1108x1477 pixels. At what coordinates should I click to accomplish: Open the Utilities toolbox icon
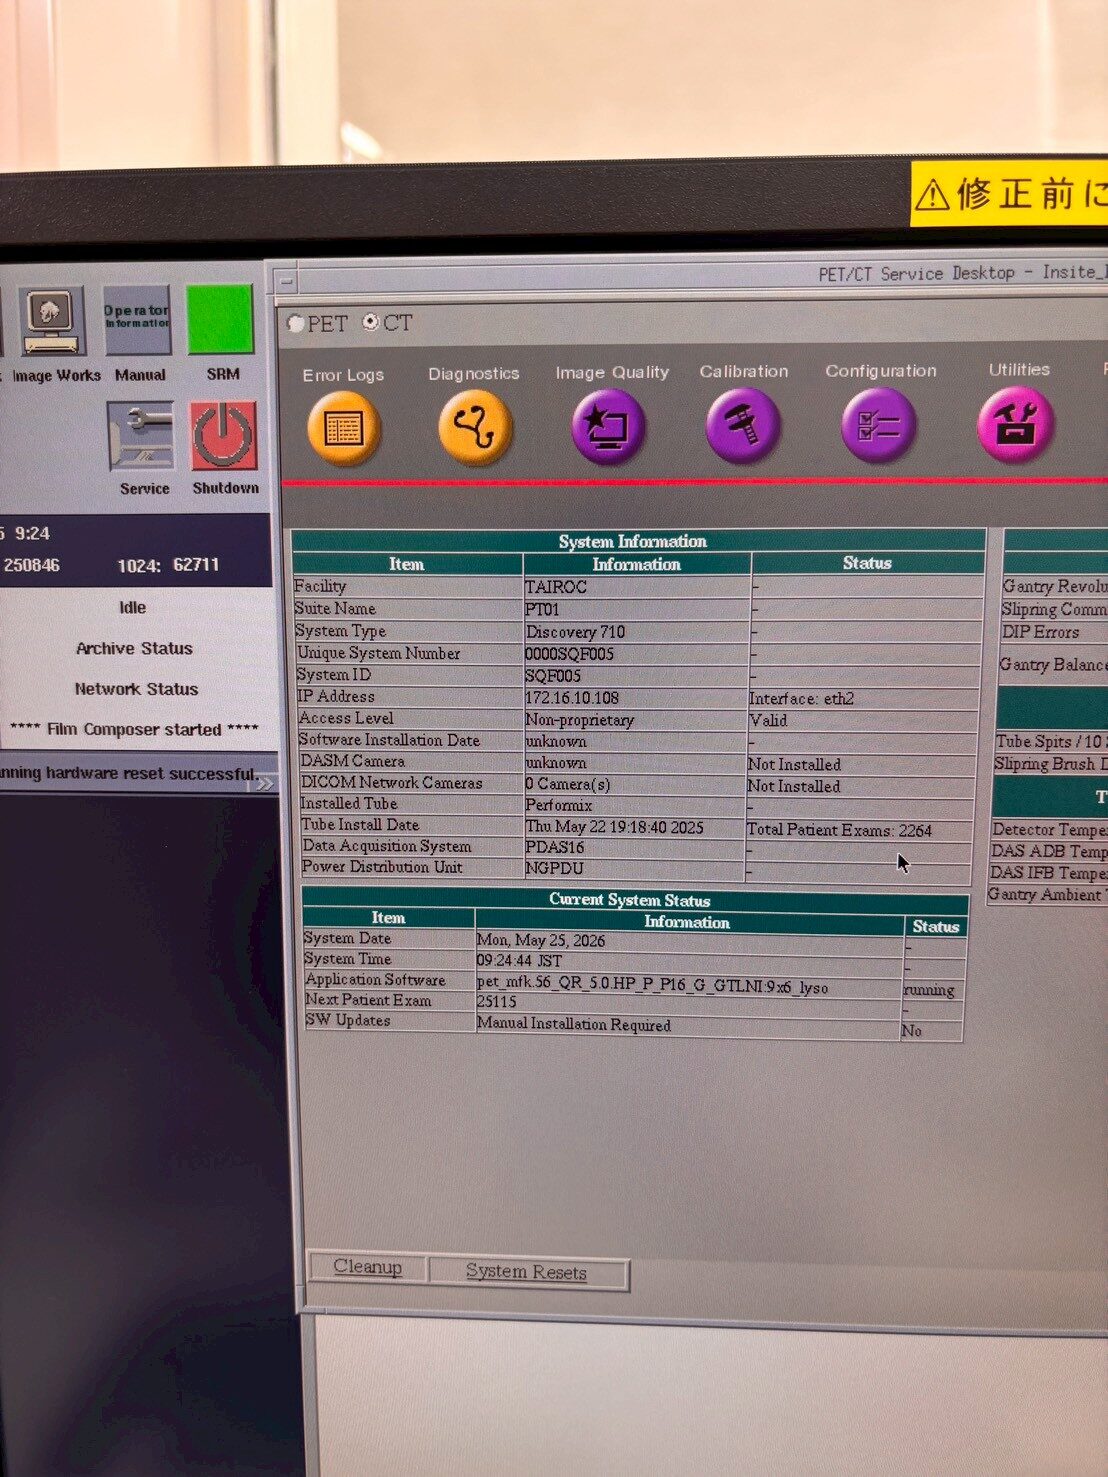pos(1015,424)
